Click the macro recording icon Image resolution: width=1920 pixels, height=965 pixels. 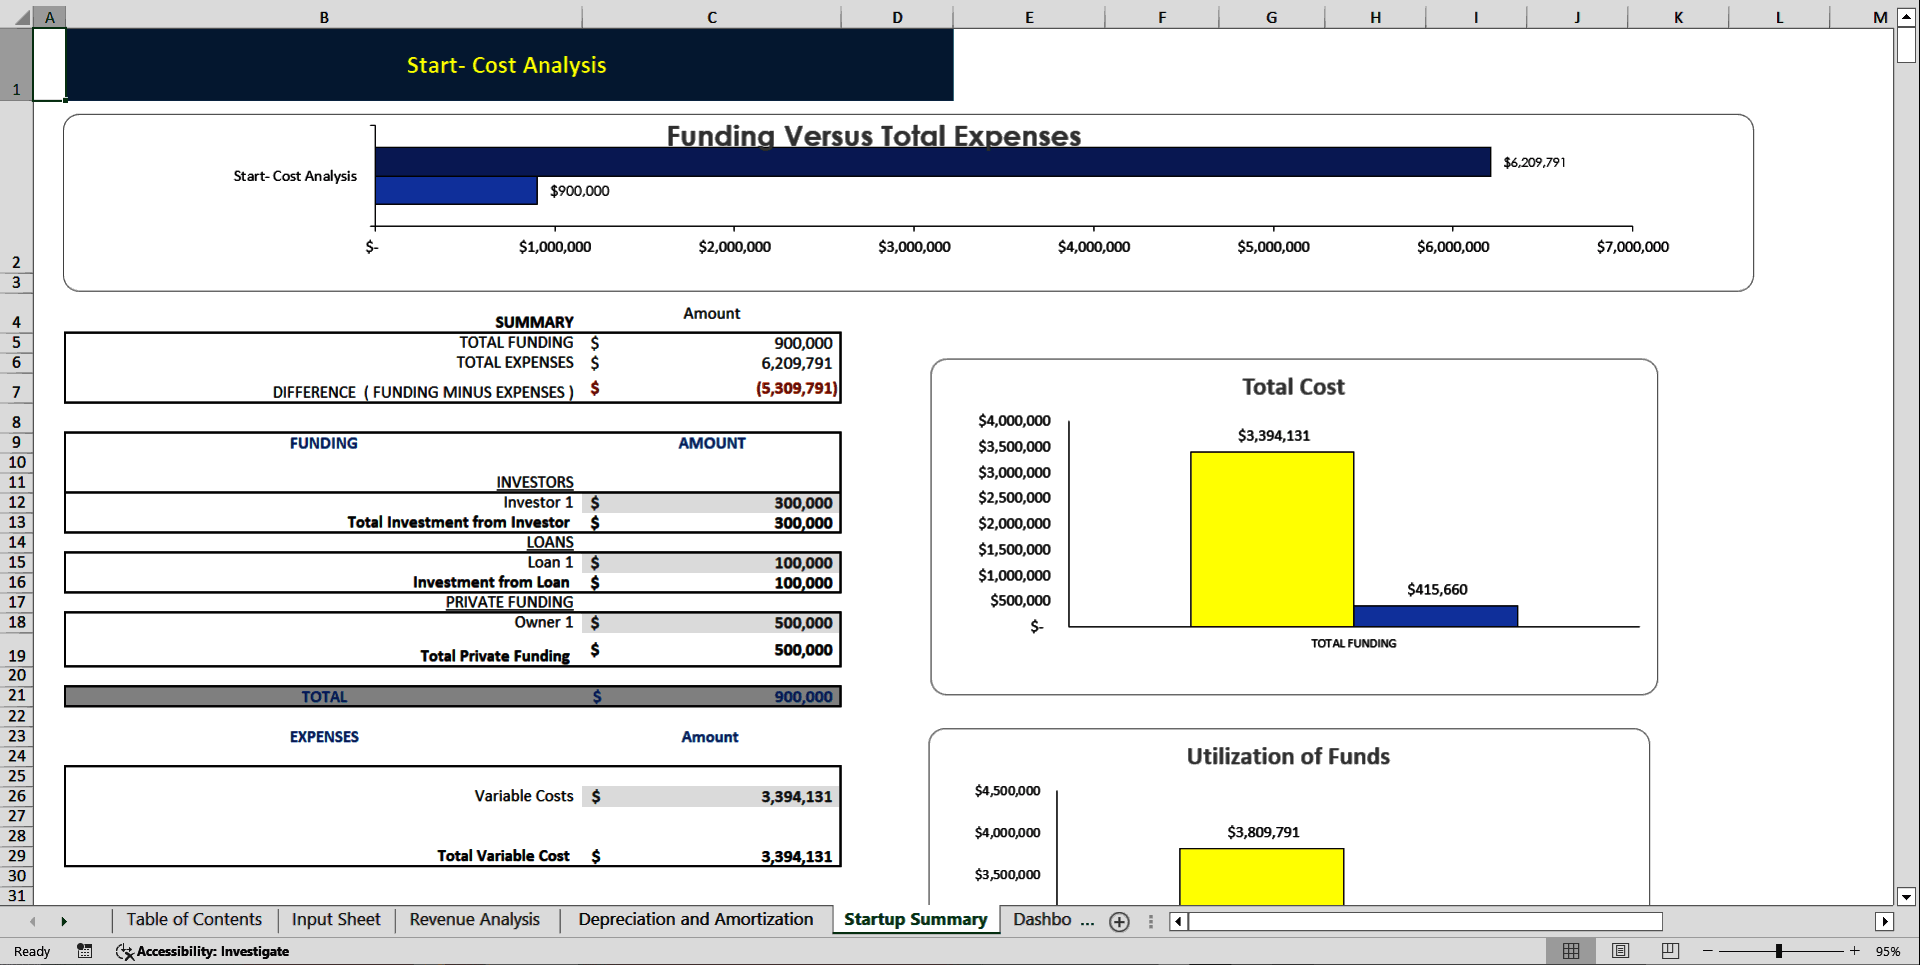click(85, 951)
